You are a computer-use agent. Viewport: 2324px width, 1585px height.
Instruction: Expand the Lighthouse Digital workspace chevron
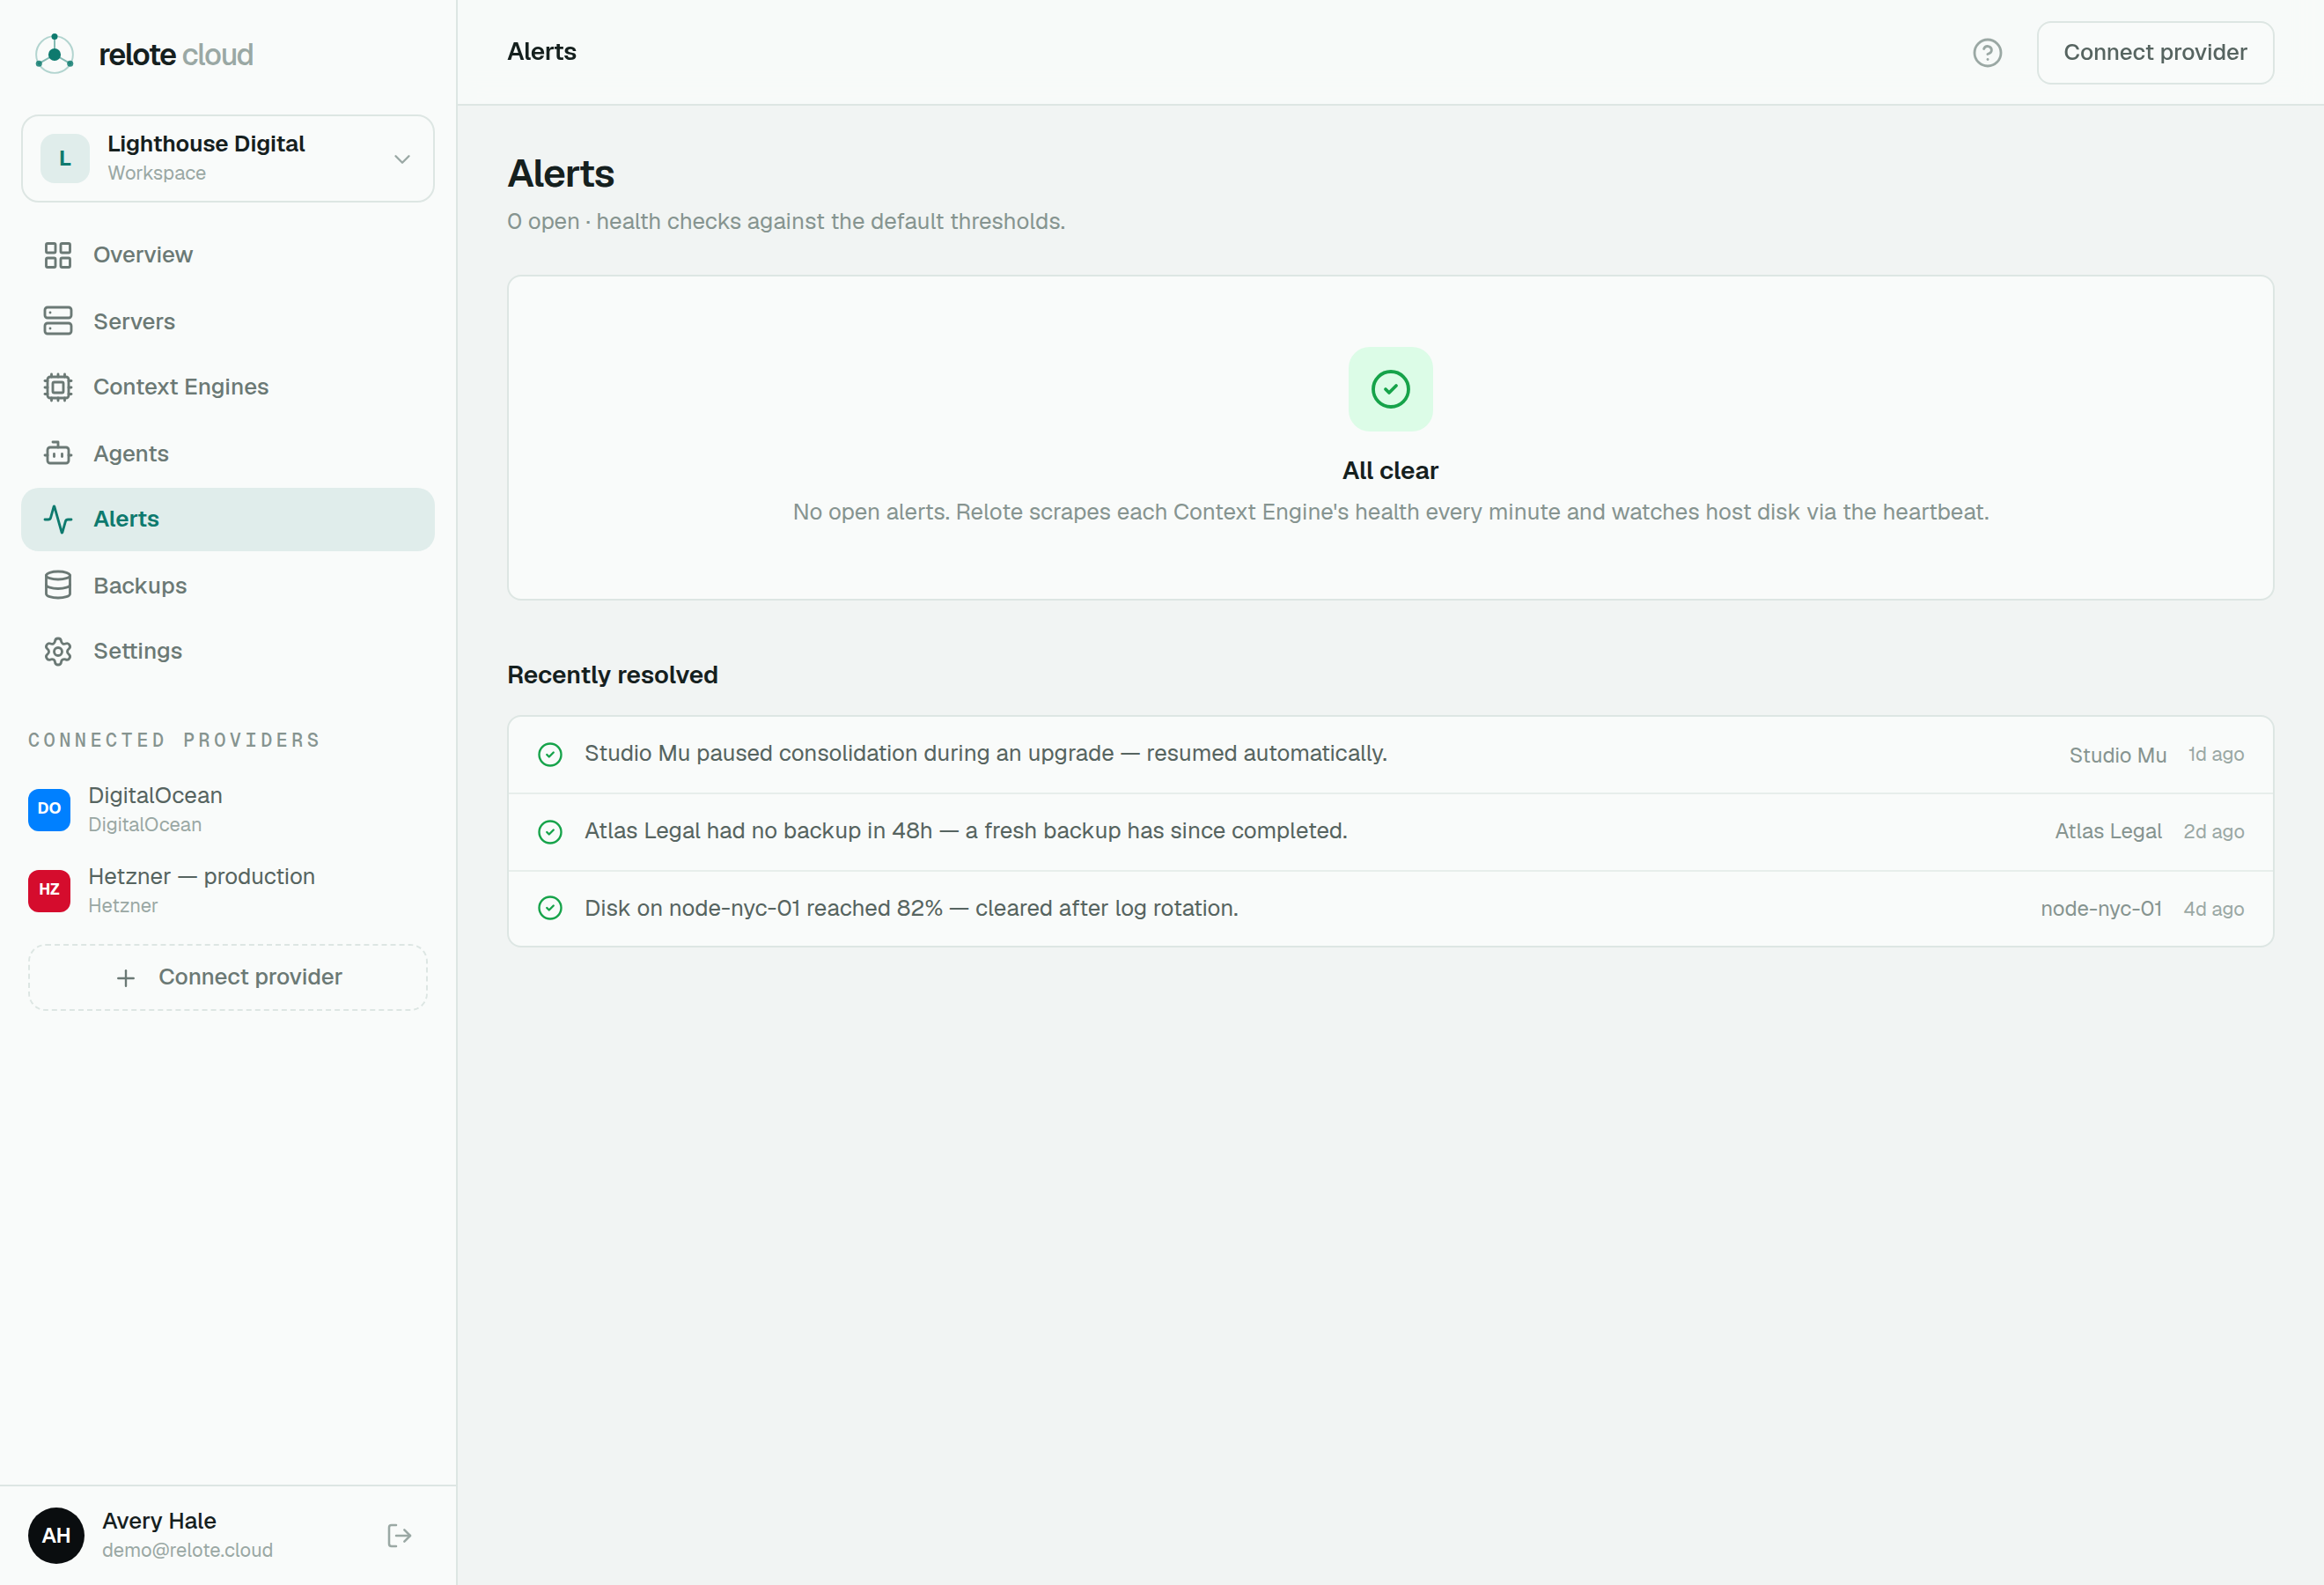pos(402,159)
